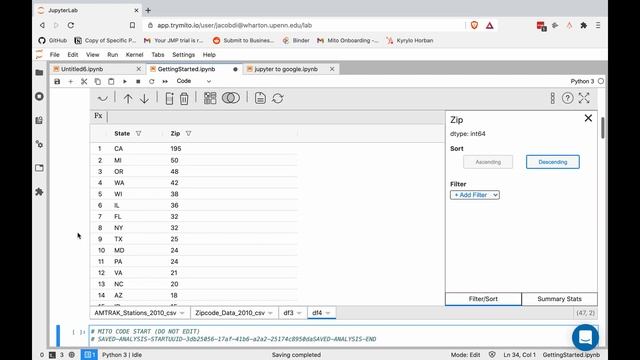Switch to the Summary Stats tab
The width and height of the screenshot is (640, 360).
tap(560, 299)
